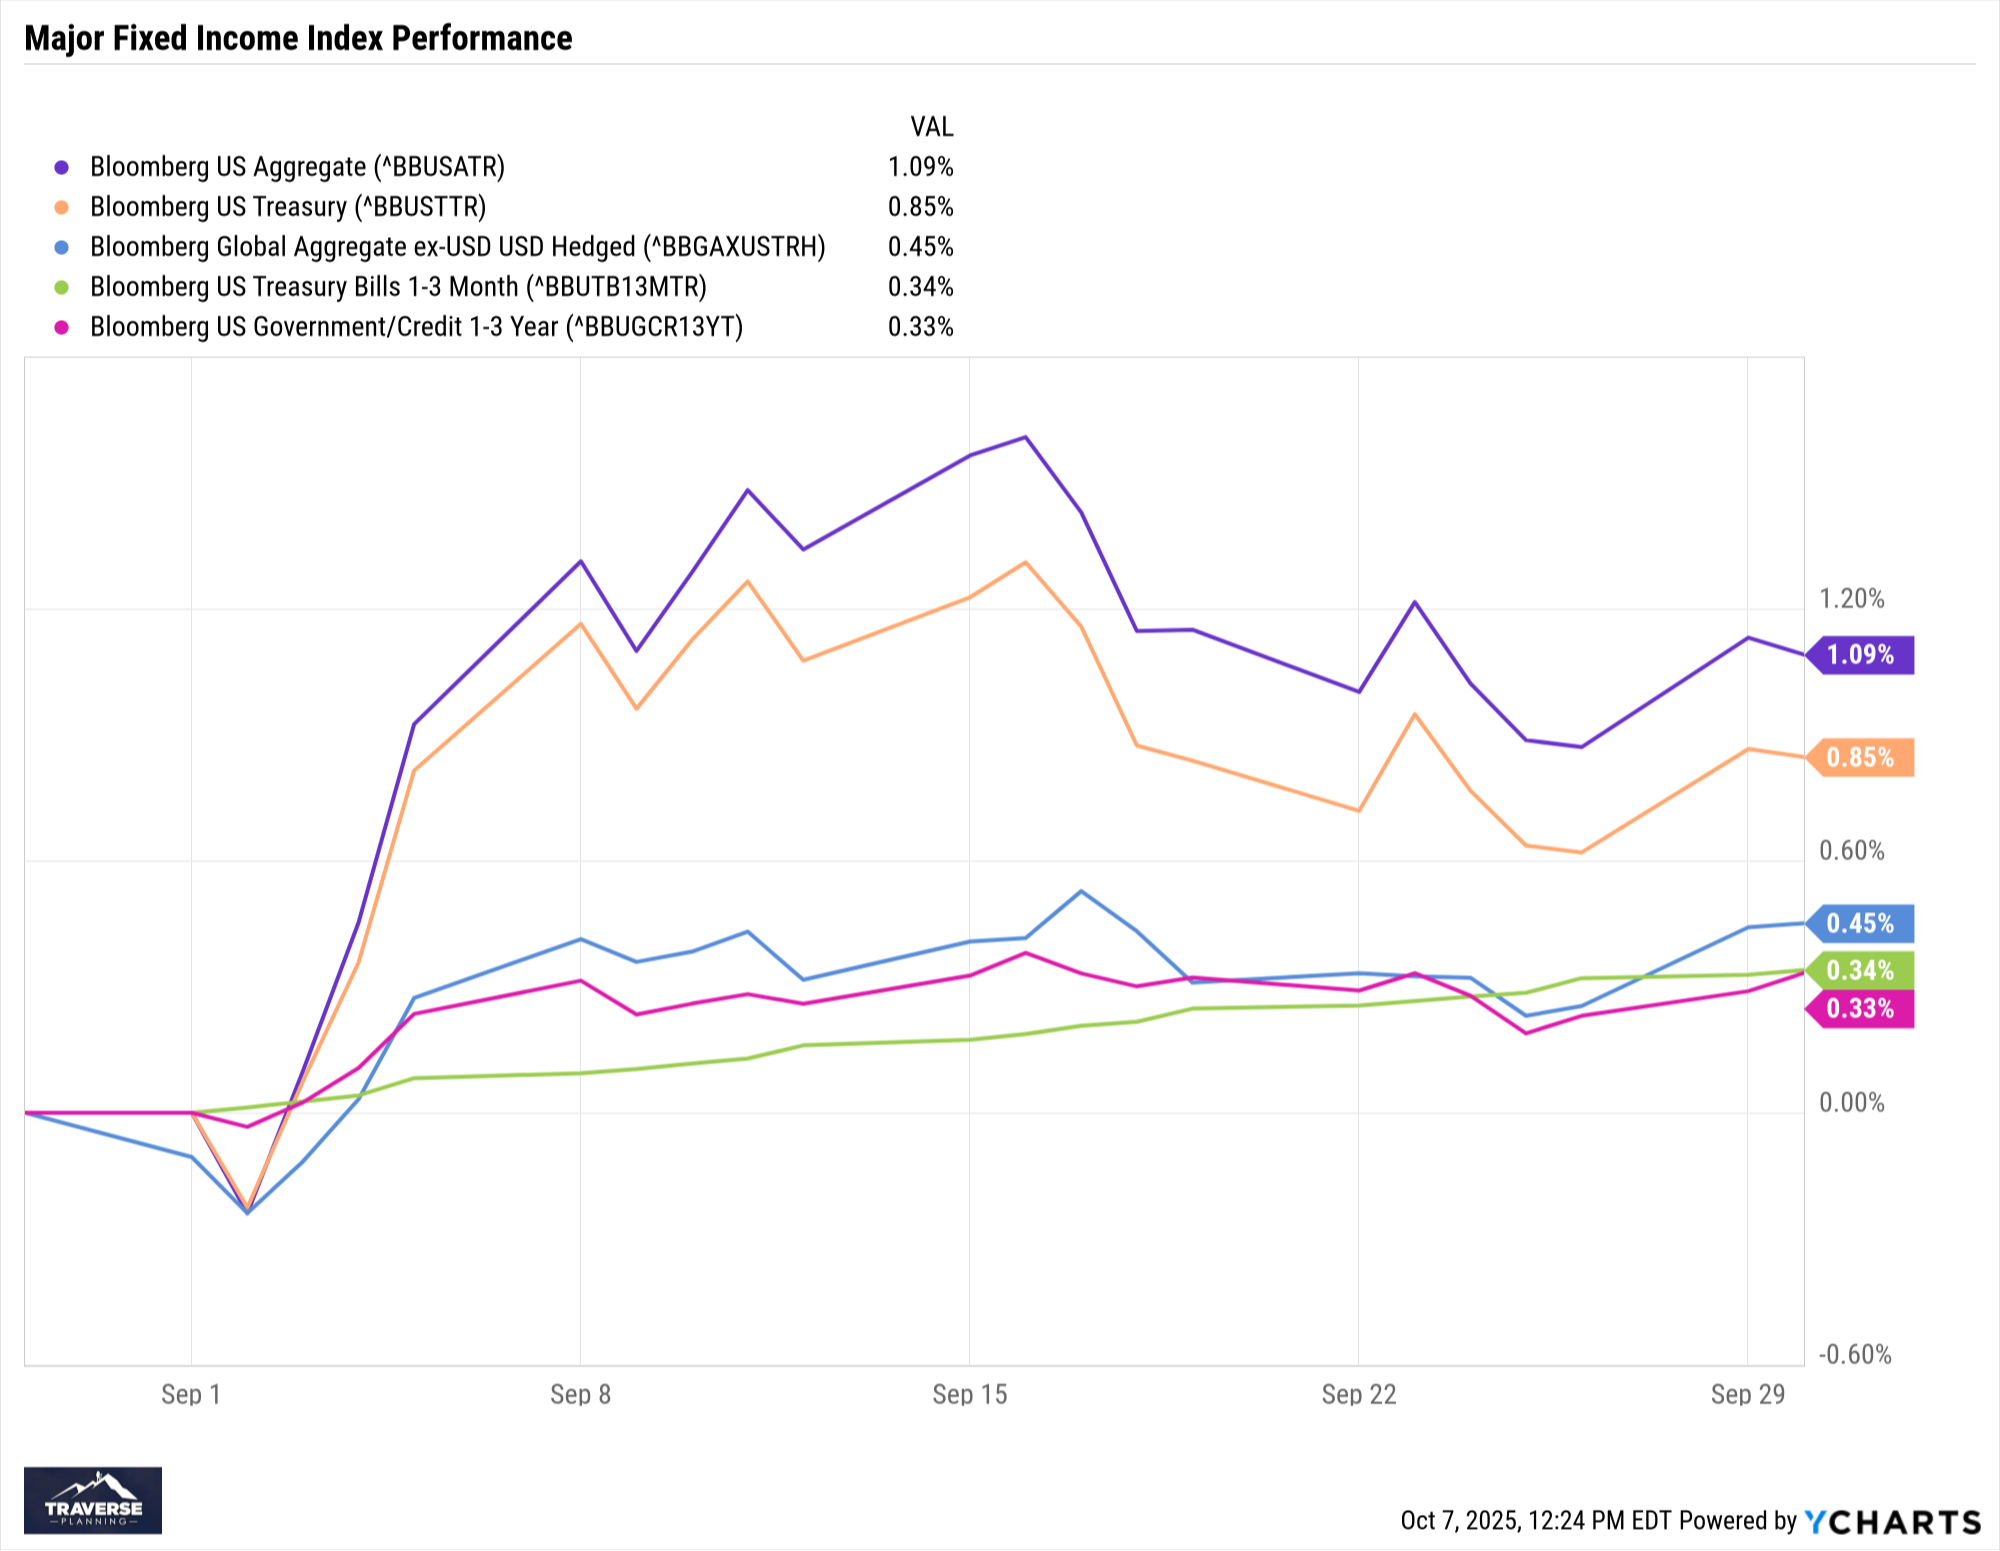Click the VAL column header

coord(931,127)
